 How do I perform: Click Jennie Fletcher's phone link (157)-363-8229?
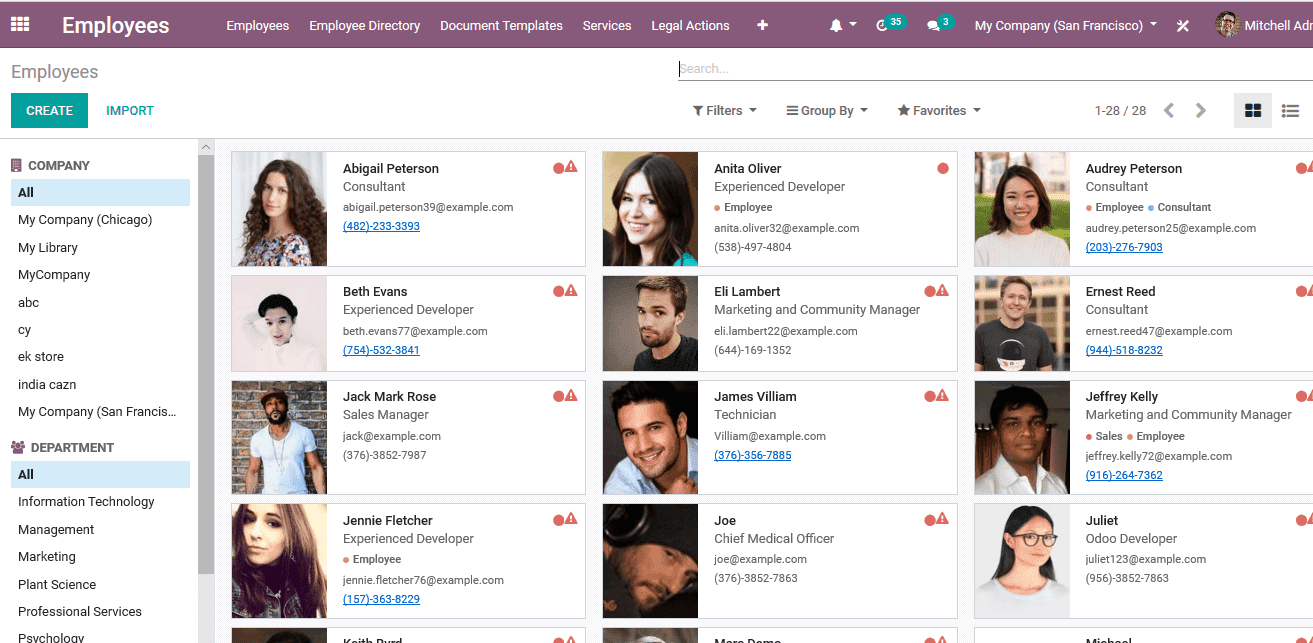point(381,599)
